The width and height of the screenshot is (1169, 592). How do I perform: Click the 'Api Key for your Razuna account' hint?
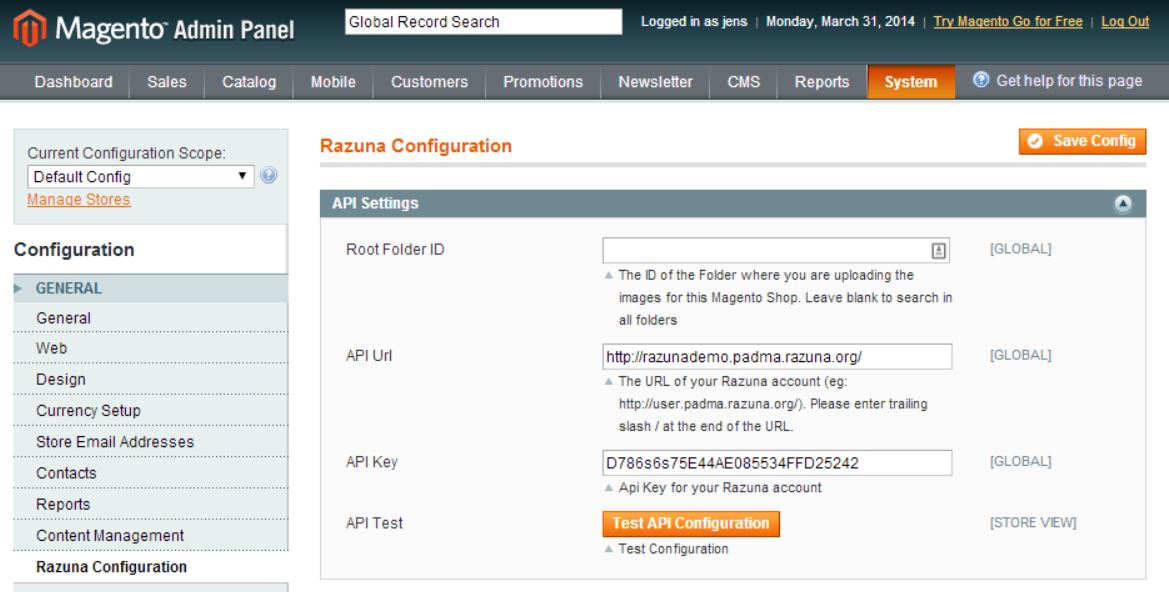719,488
